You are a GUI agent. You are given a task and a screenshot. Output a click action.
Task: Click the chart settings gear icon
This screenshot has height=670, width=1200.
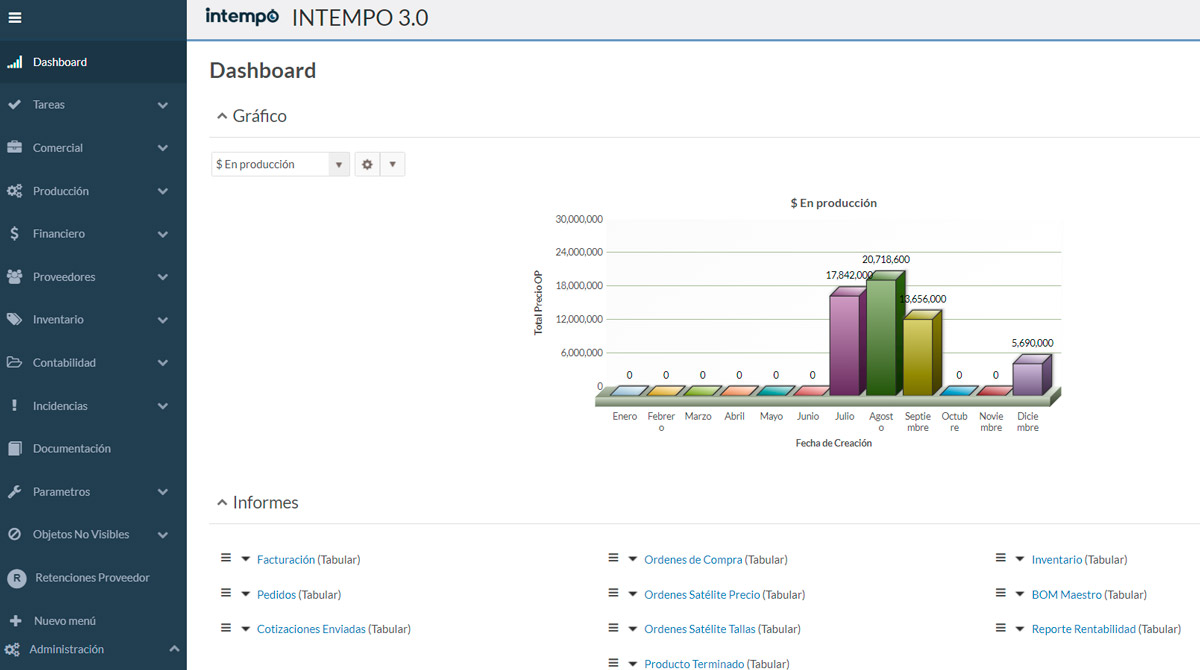tap(367, 164)
